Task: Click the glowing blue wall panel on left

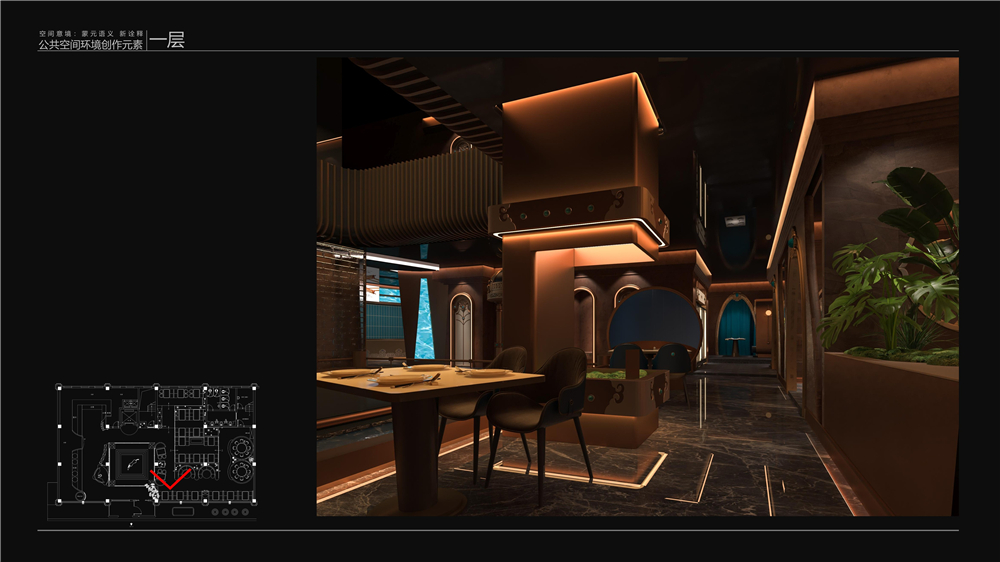Action: click(424, 318)
